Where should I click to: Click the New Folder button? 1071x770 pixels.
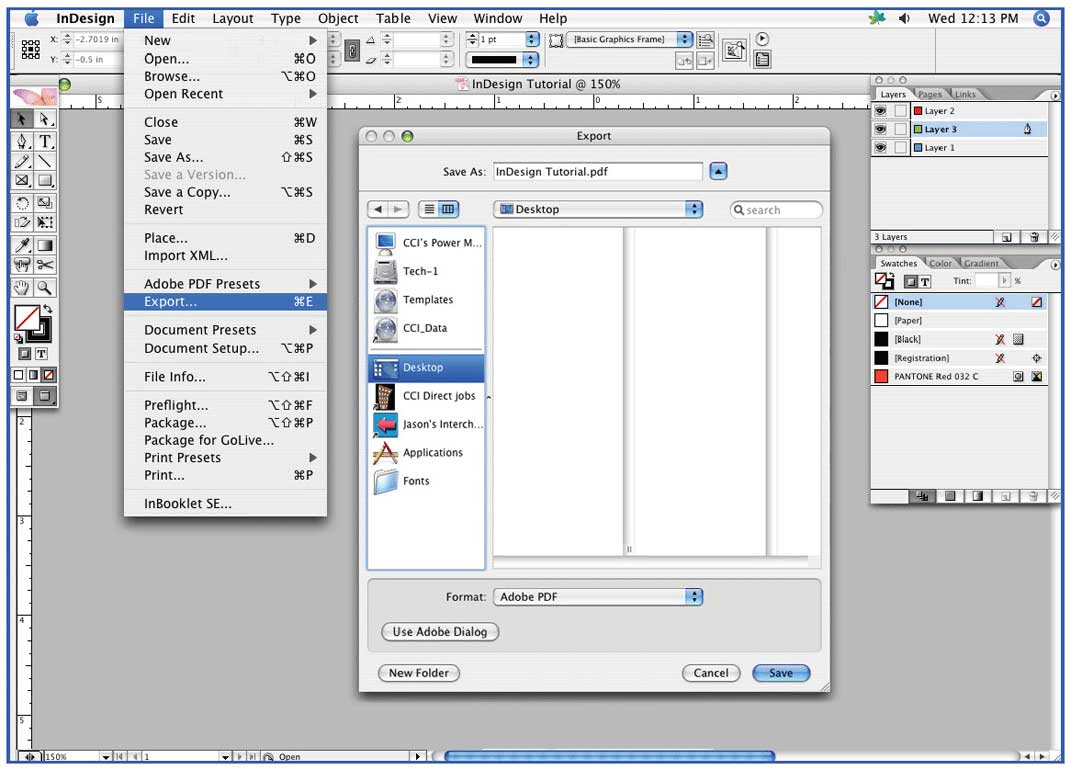coord(419,673)
